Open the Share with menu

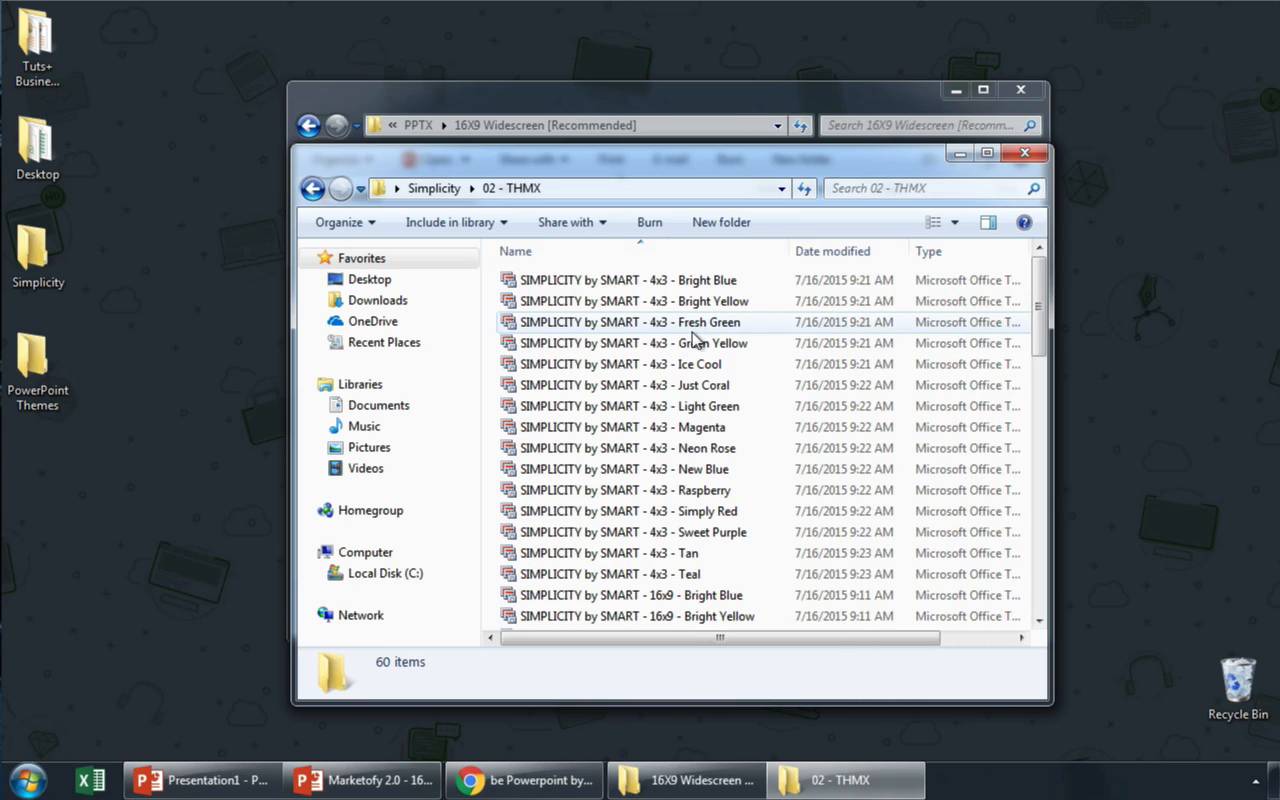click(x=571, y=222)
